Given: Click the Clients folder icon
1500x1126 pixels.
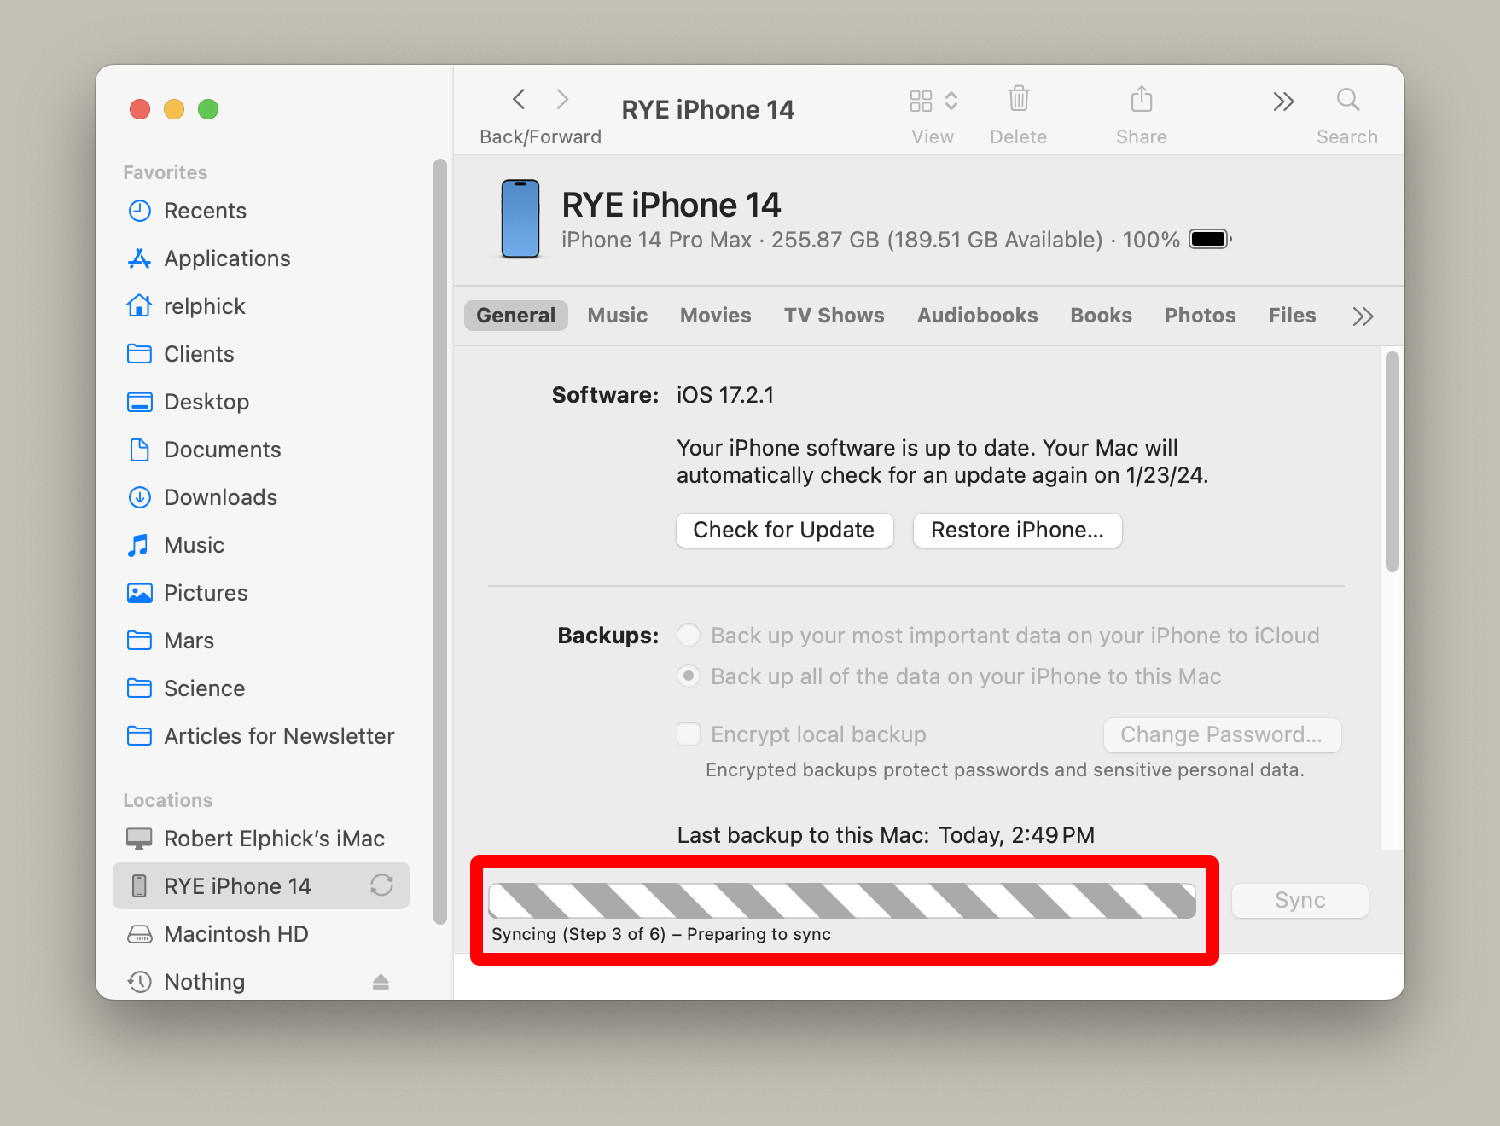Looking at the screenshot, I should [139, 354].
